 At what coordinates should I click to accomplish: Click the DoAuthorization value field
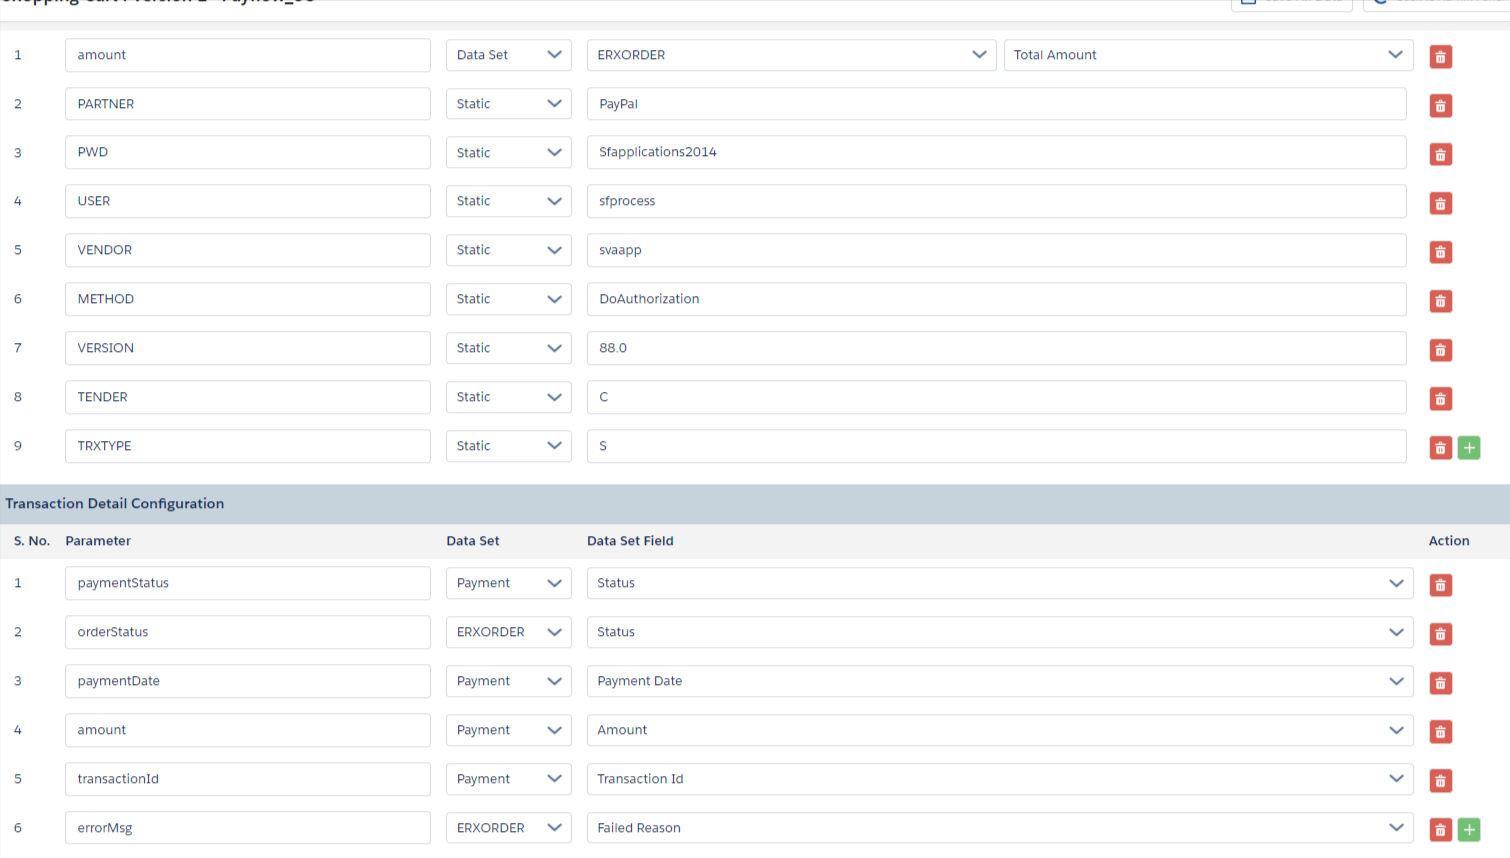[996, 299]
